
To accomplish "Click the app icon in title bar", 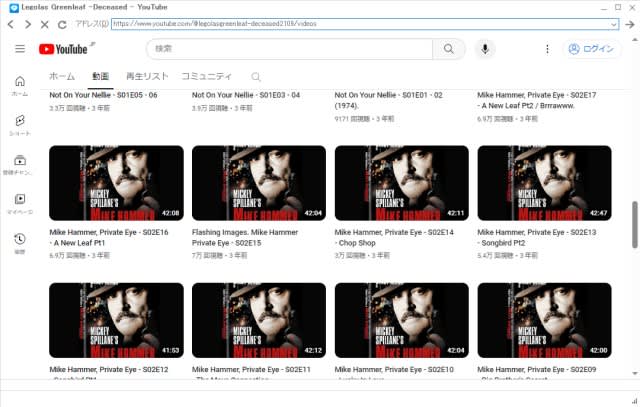I will [x=14, y=7].
